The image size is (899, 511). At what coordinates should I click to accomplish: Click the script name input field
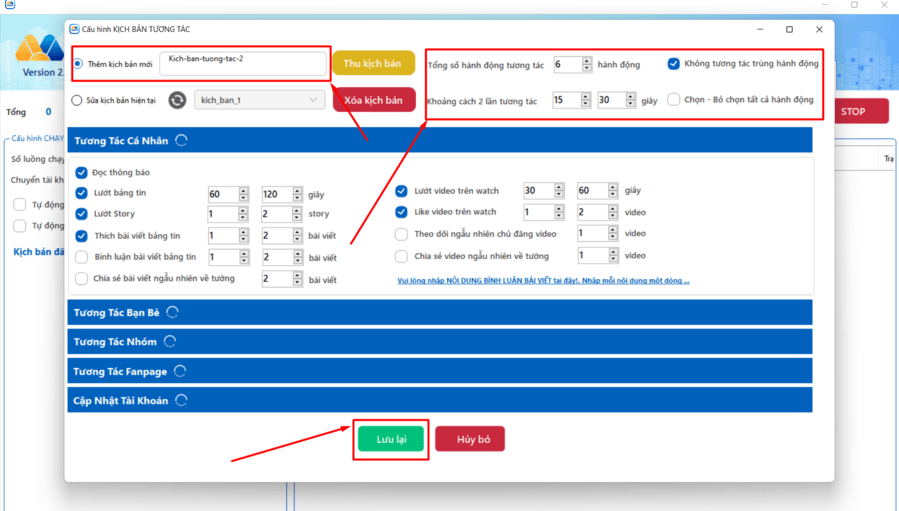click(243, 64)
